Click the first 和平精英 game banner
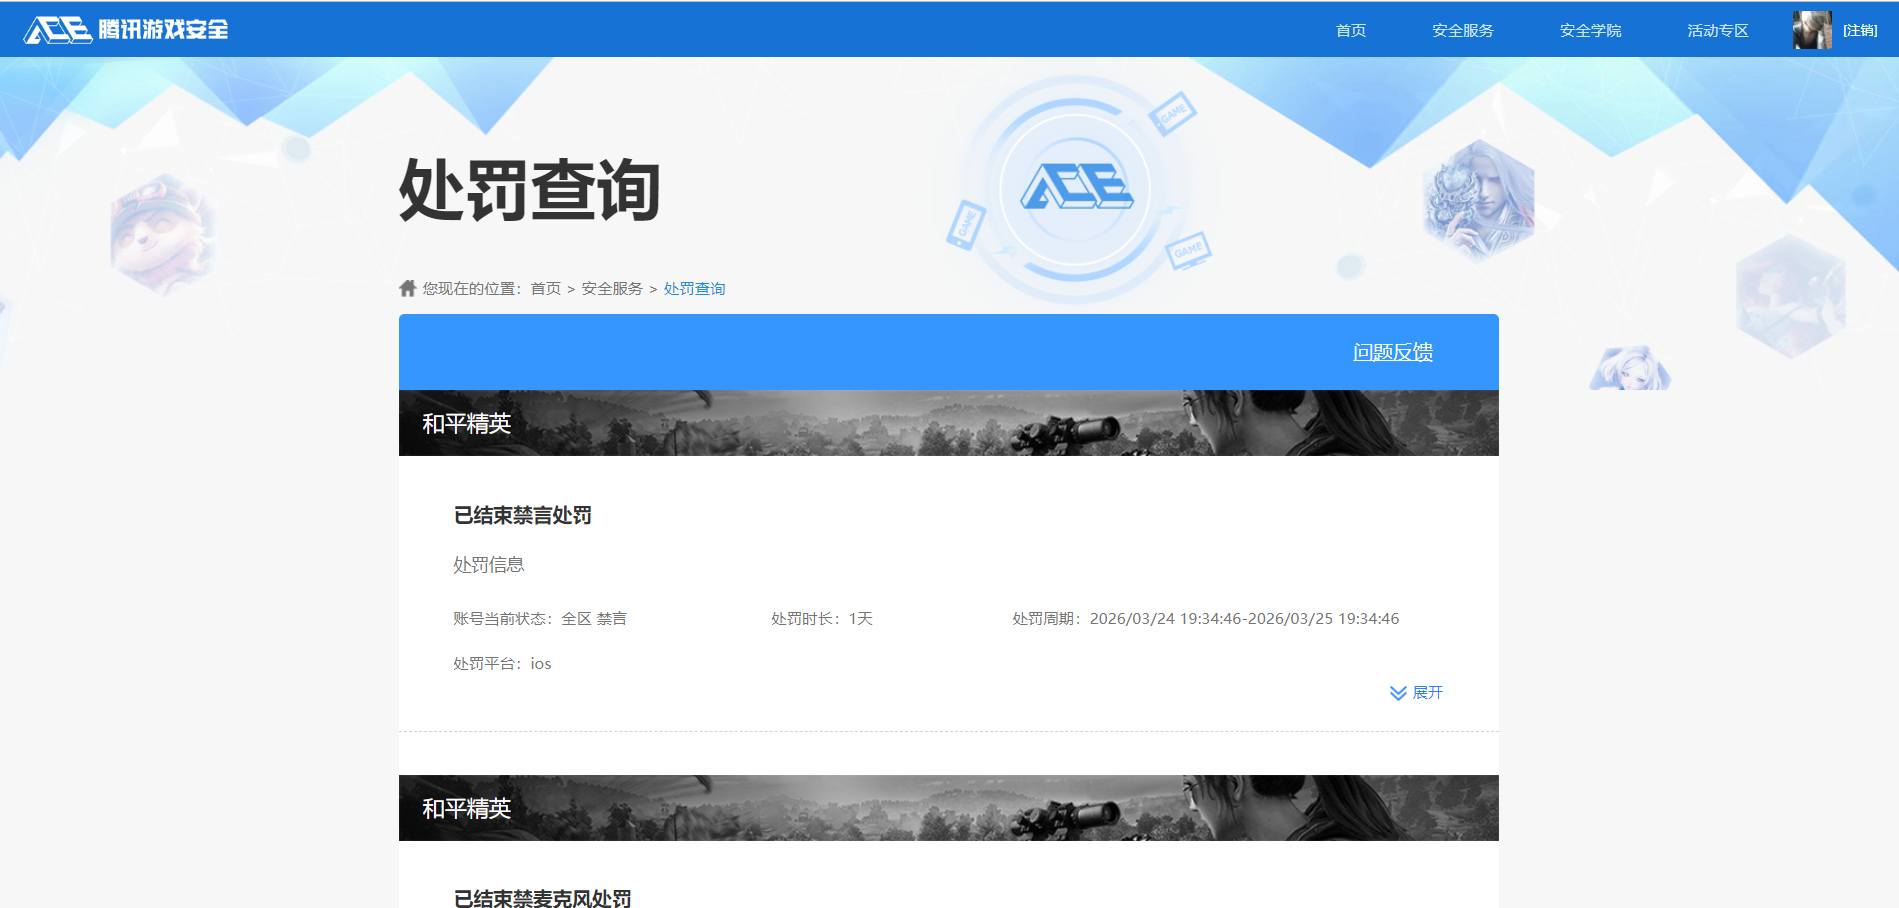The height and width of the screenshot is (908, 1899). 948,423
